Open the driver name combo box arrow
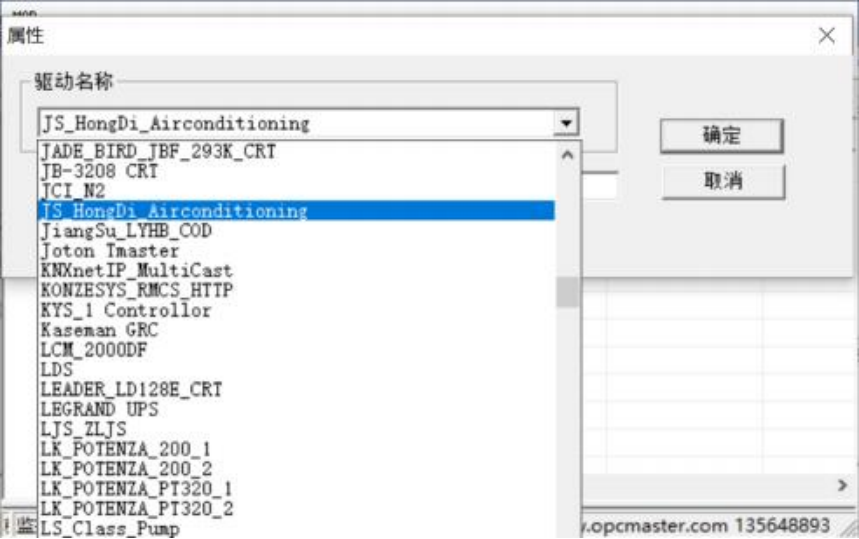Image resolution: width=859 pixels, height=539 pixels. (566, 123)
